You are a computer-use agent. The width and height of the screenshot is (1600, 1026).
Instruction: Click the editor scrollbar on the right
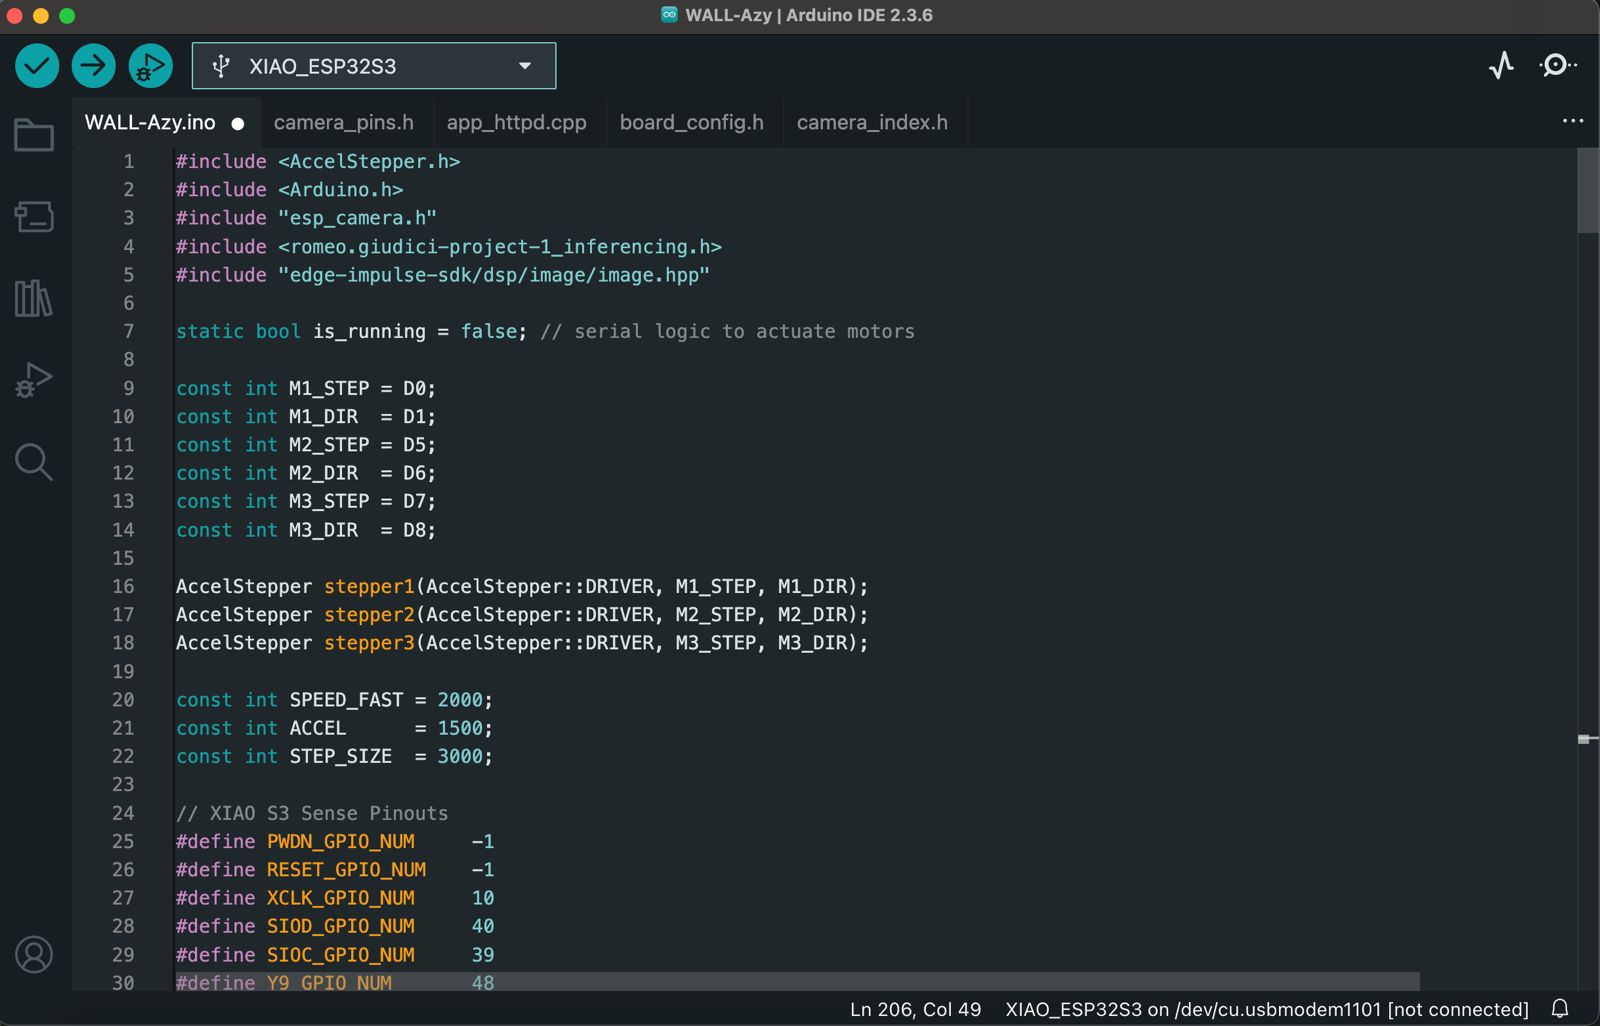pos(1587,190)
